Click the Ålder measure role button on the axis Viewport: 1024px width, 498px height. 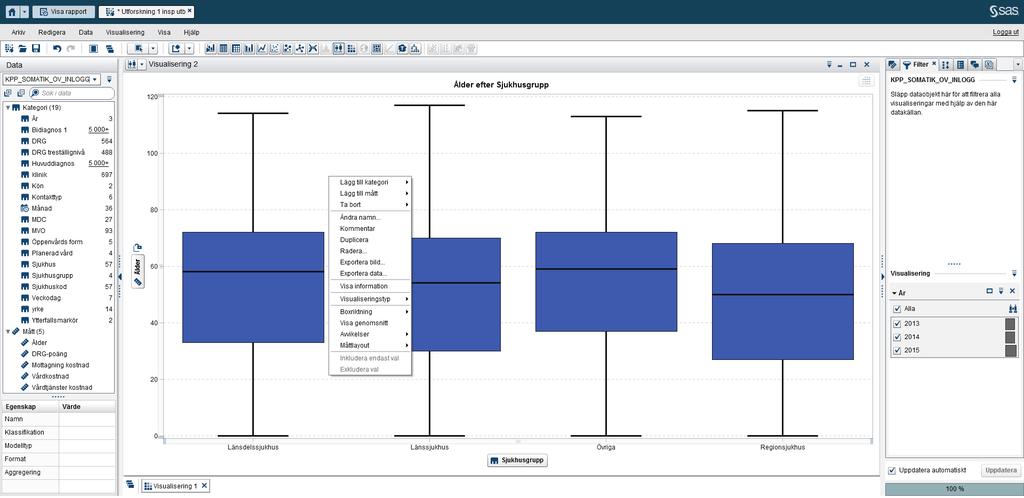pos(137,270)
